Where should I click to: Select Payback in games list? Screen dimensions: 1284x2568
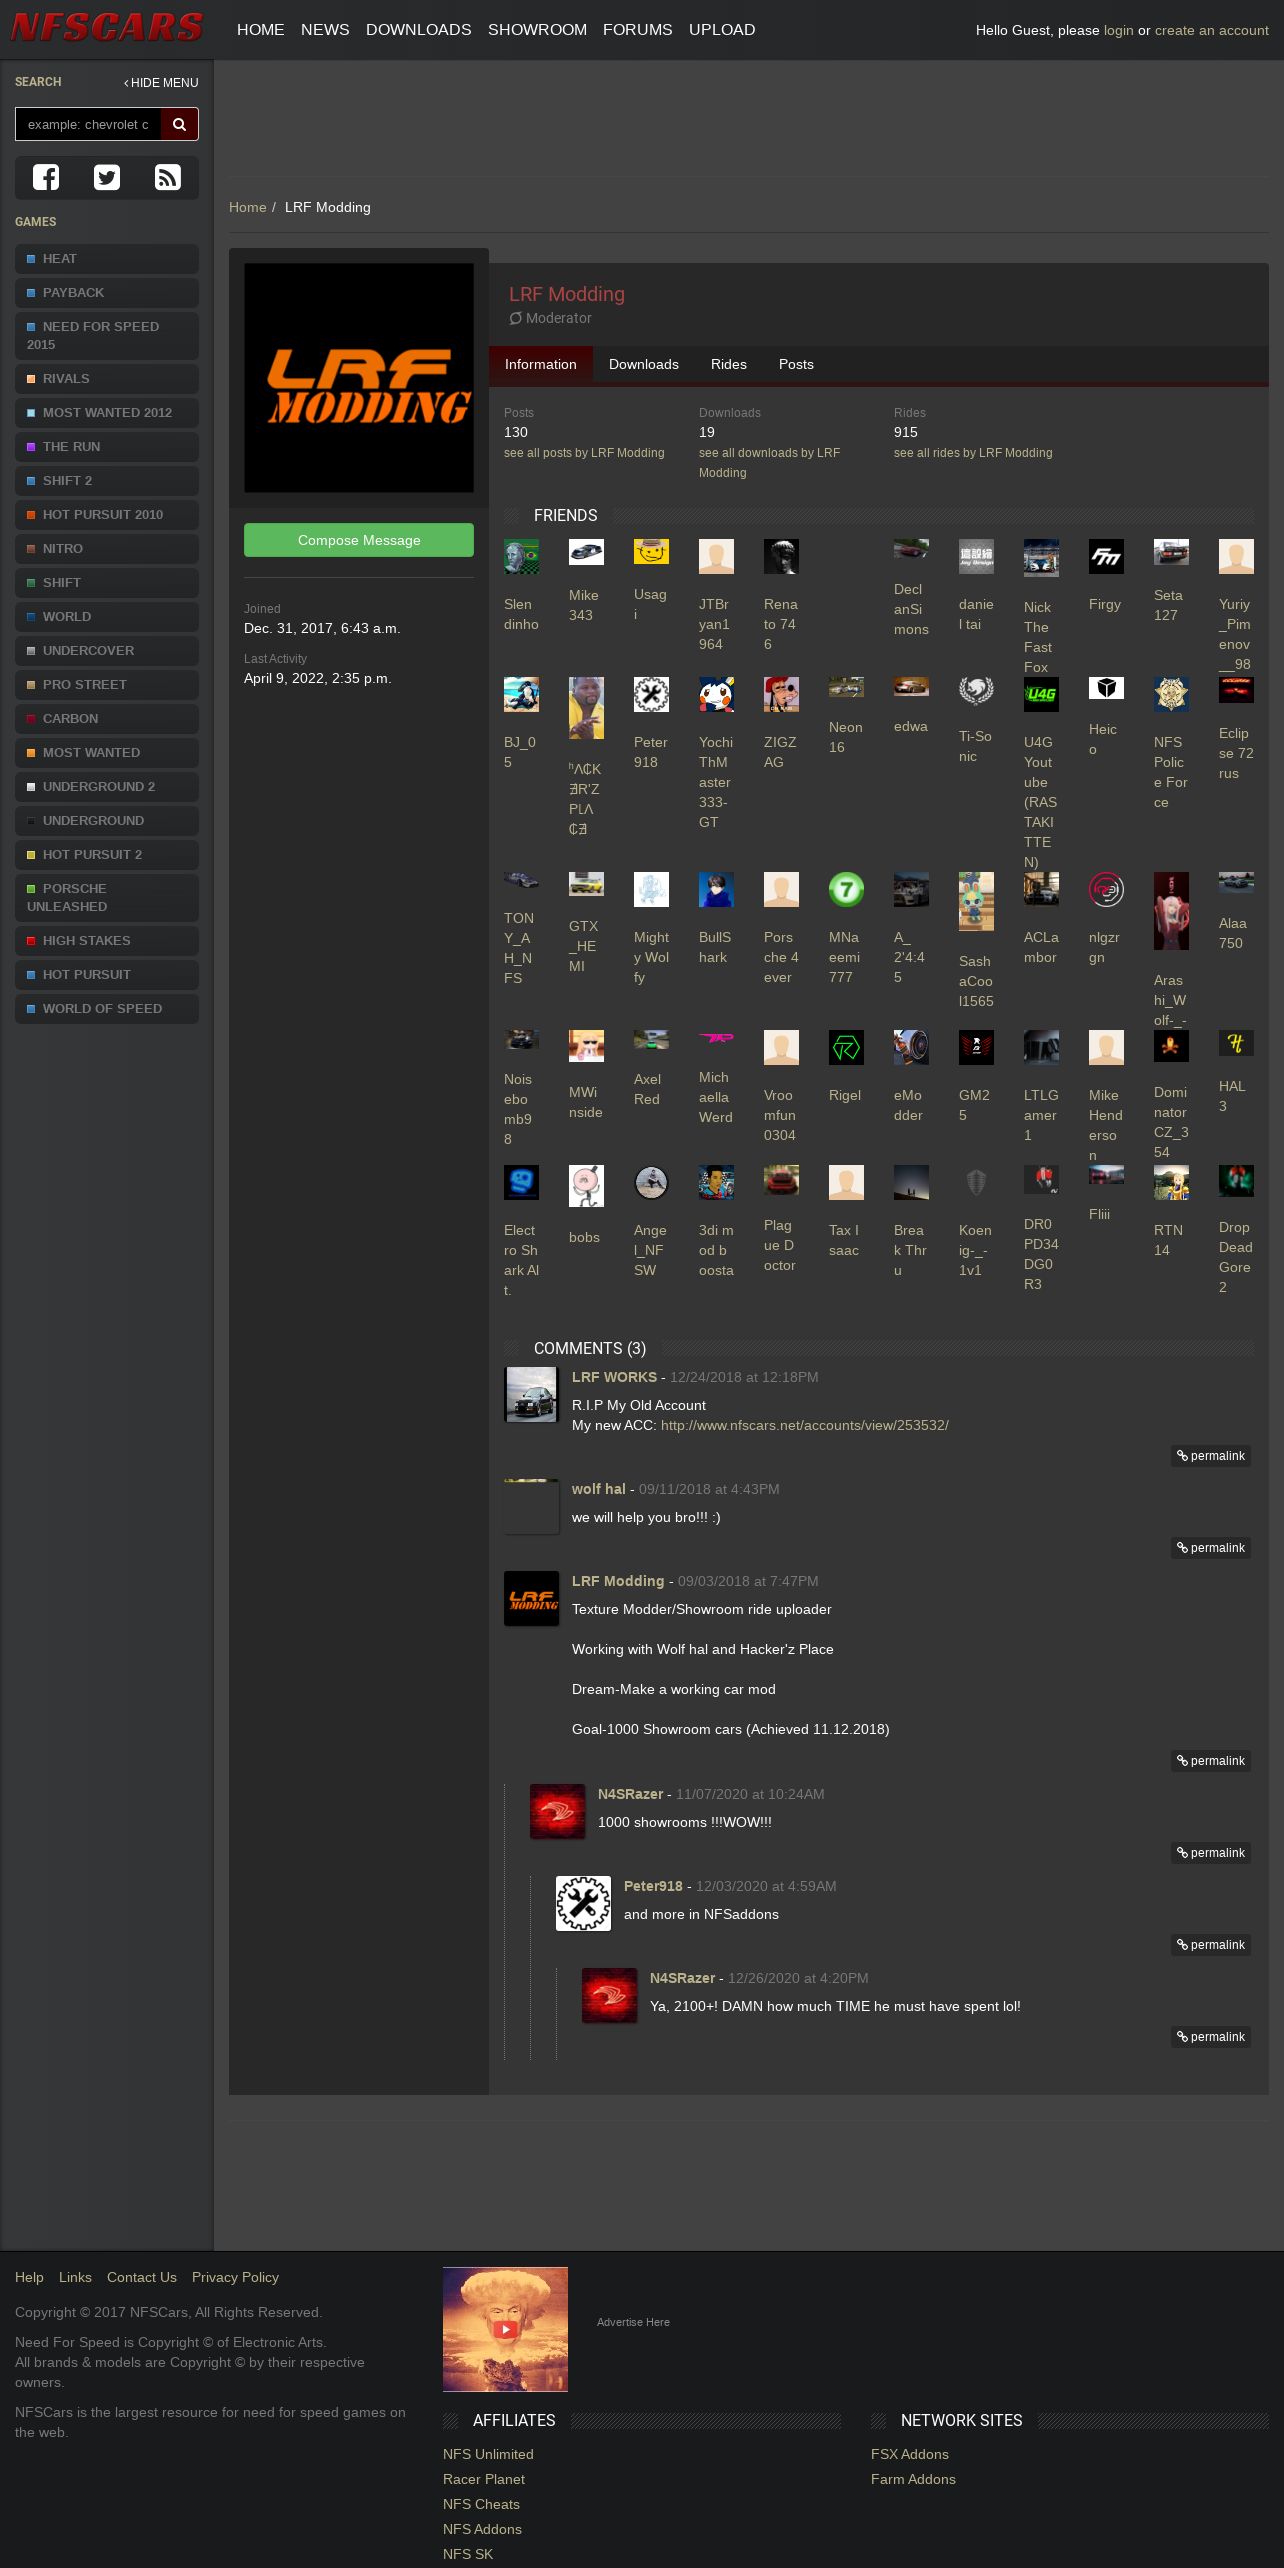107,293
